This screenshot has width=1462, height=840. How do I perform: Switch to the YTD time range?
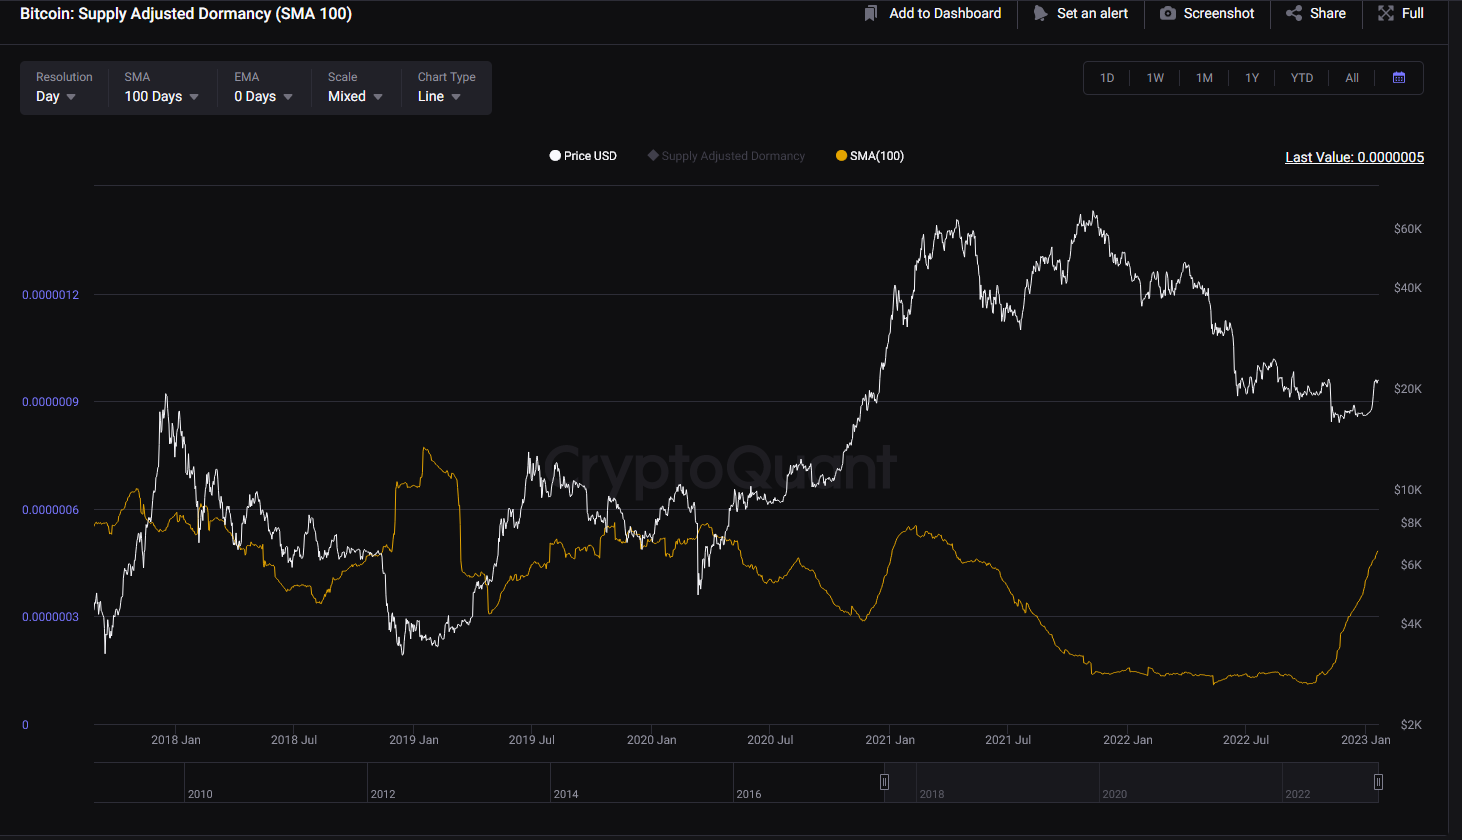(x=1301, y=77)
